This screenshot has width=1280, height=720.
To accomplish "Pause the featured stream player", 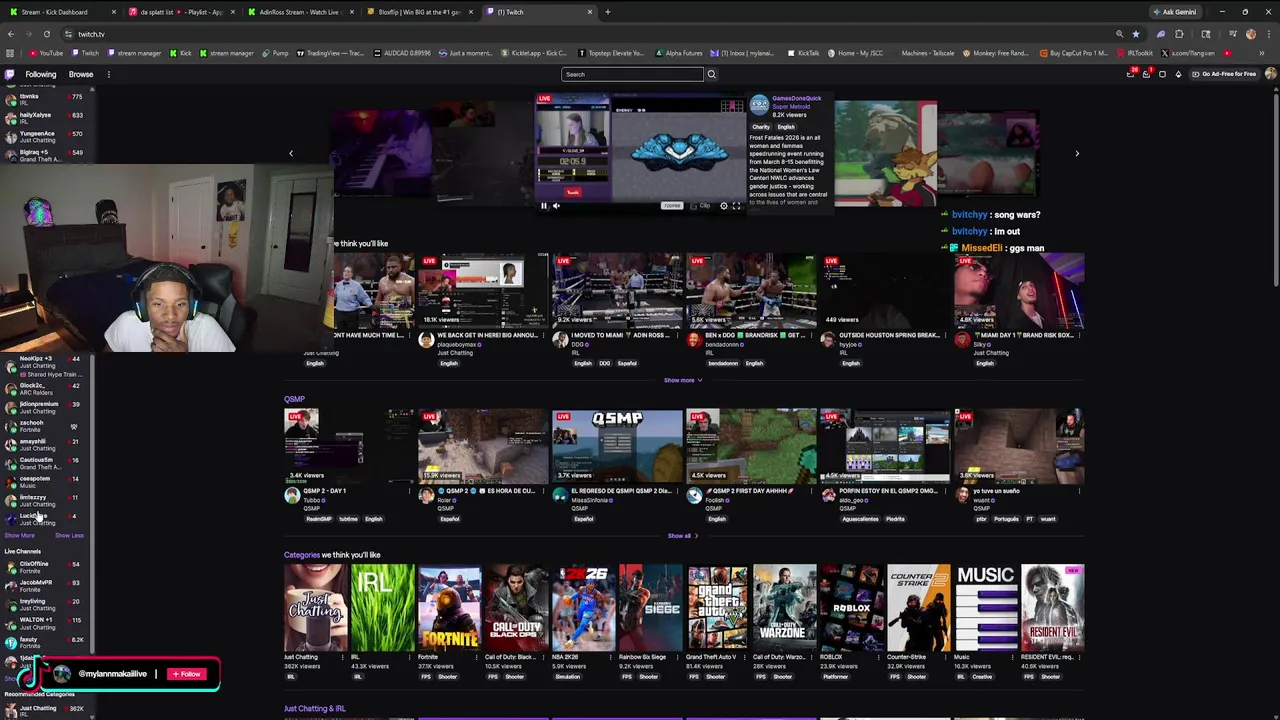I will pos(544,206).
